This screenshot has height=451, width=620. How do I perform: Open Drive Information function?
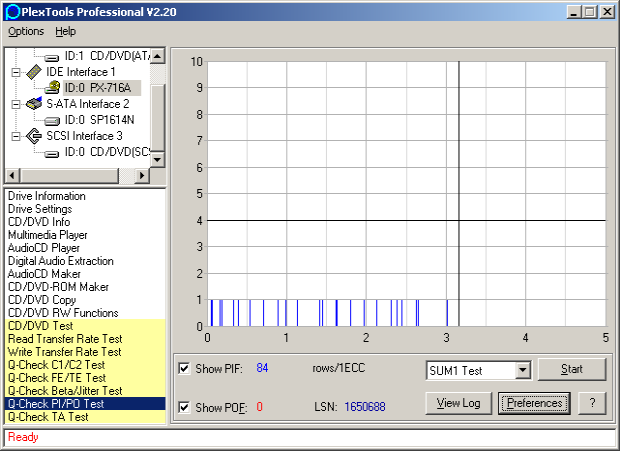coord(47,196)
